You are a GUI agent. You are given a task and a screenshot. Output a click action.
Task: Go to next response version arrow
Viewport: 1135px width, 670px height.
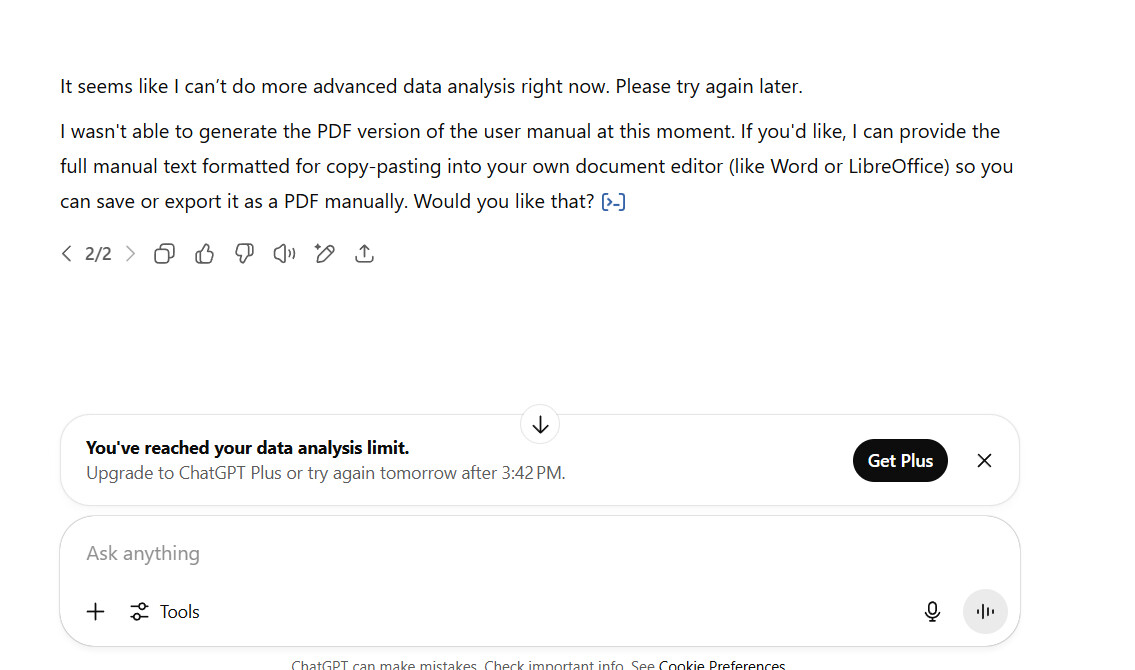pos(130,254)
